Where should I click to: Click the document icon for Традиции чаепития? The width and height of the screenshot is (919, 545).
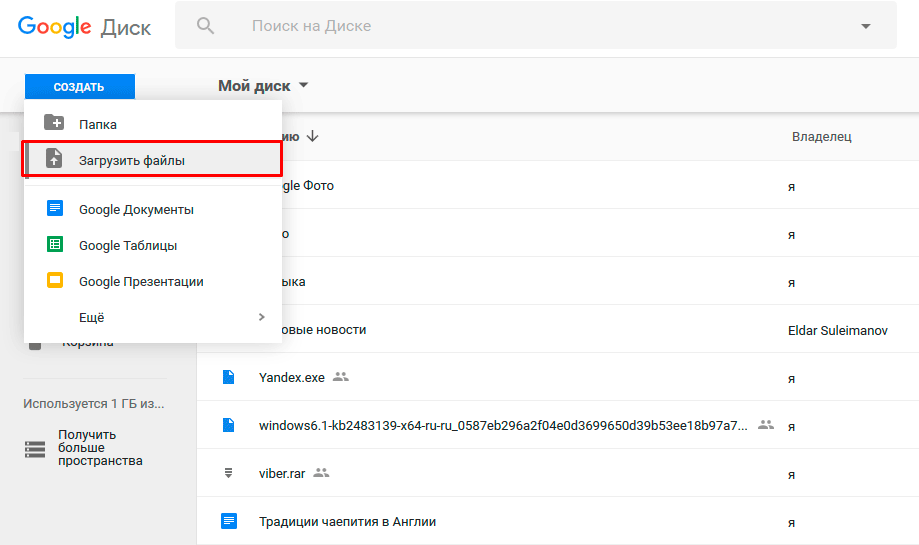tap(228, 521)
